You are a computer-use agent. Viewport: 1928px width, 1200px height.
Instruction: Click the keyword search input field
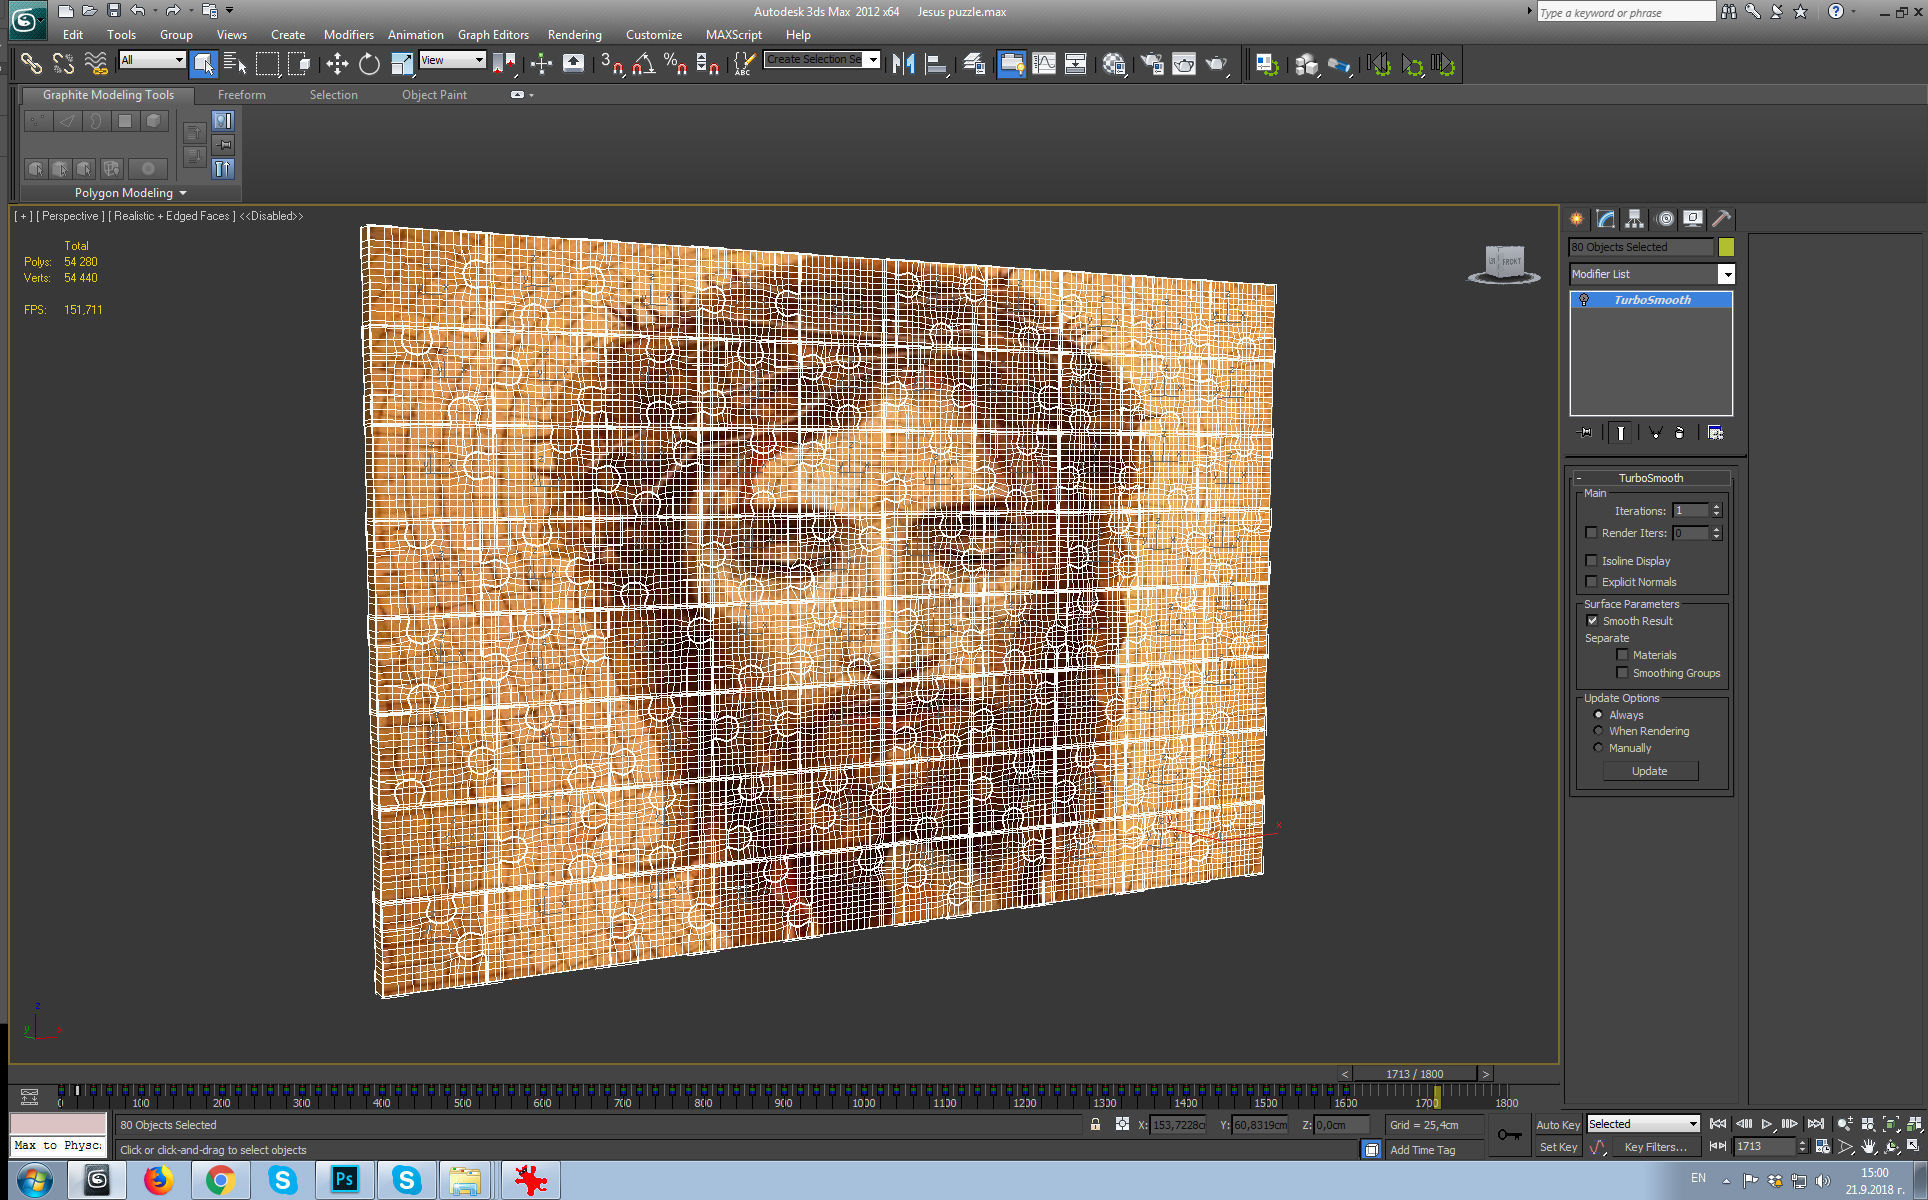(1625, 12)
